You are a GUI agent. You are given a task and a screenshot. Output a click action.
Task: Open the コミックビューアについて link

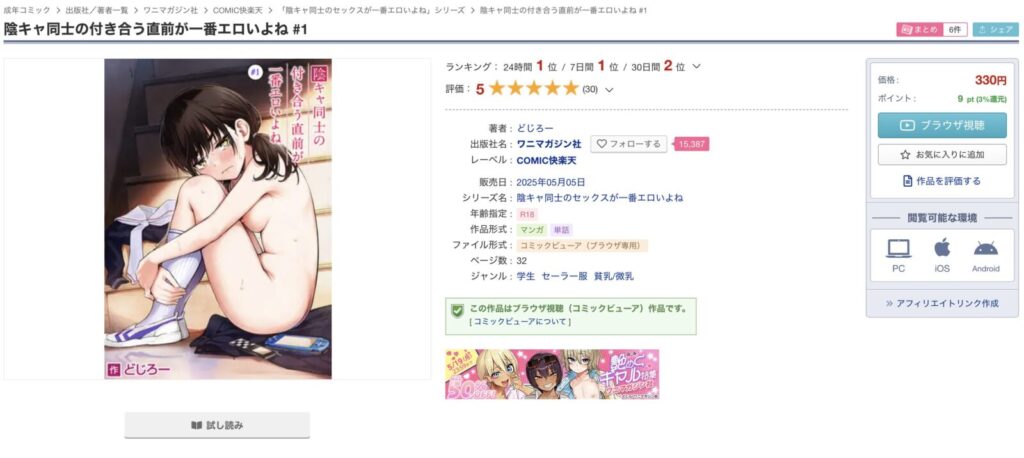coord(520,321)
